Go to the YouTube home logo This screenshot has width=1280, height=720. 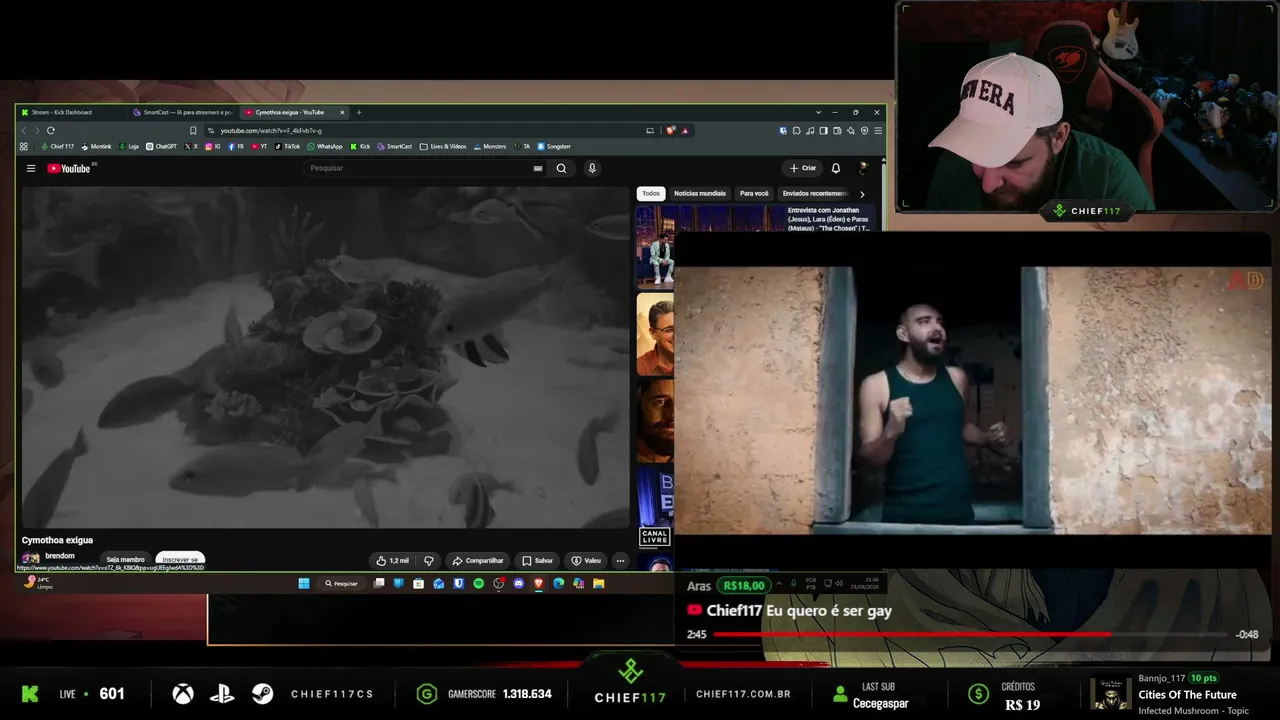point(69,168)
